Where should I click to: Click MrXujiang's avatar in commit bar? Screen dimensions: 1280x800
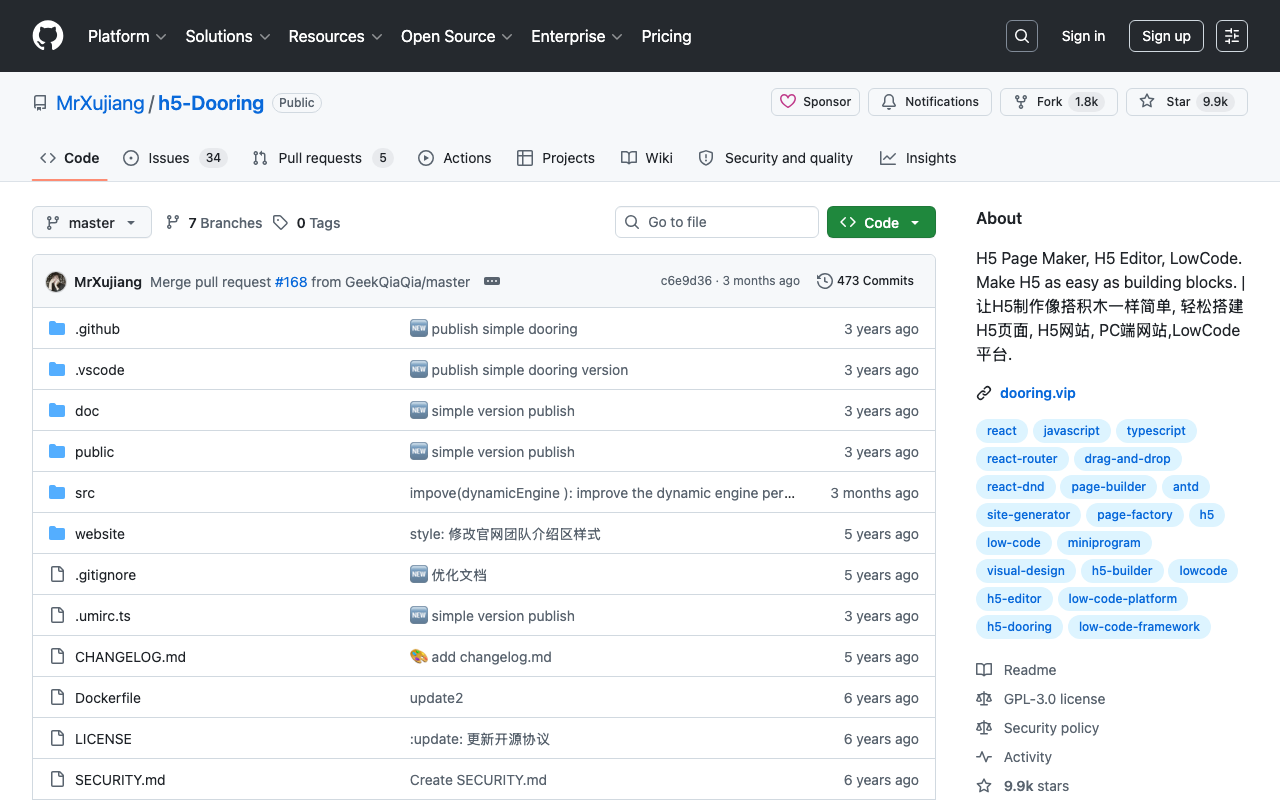tap(56, 282)
